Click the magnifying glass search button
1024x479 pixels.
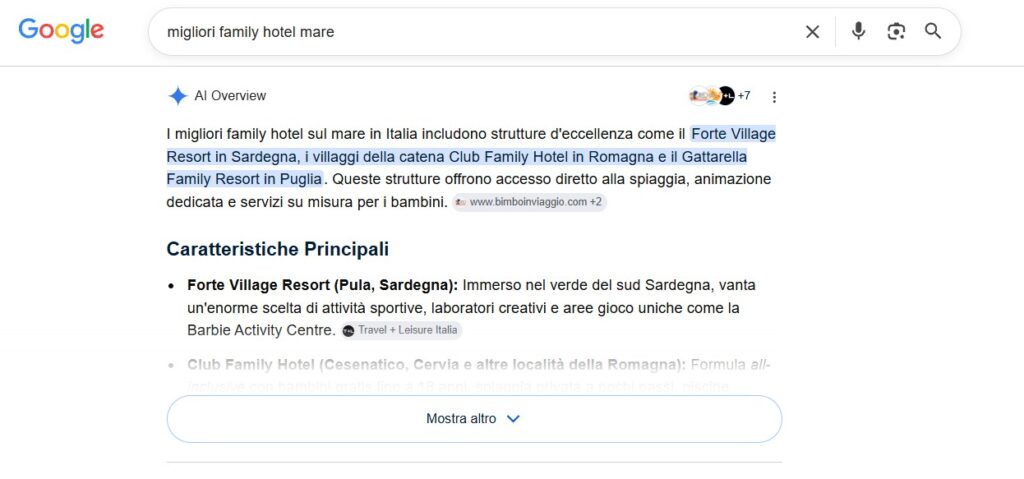point(933,31)
